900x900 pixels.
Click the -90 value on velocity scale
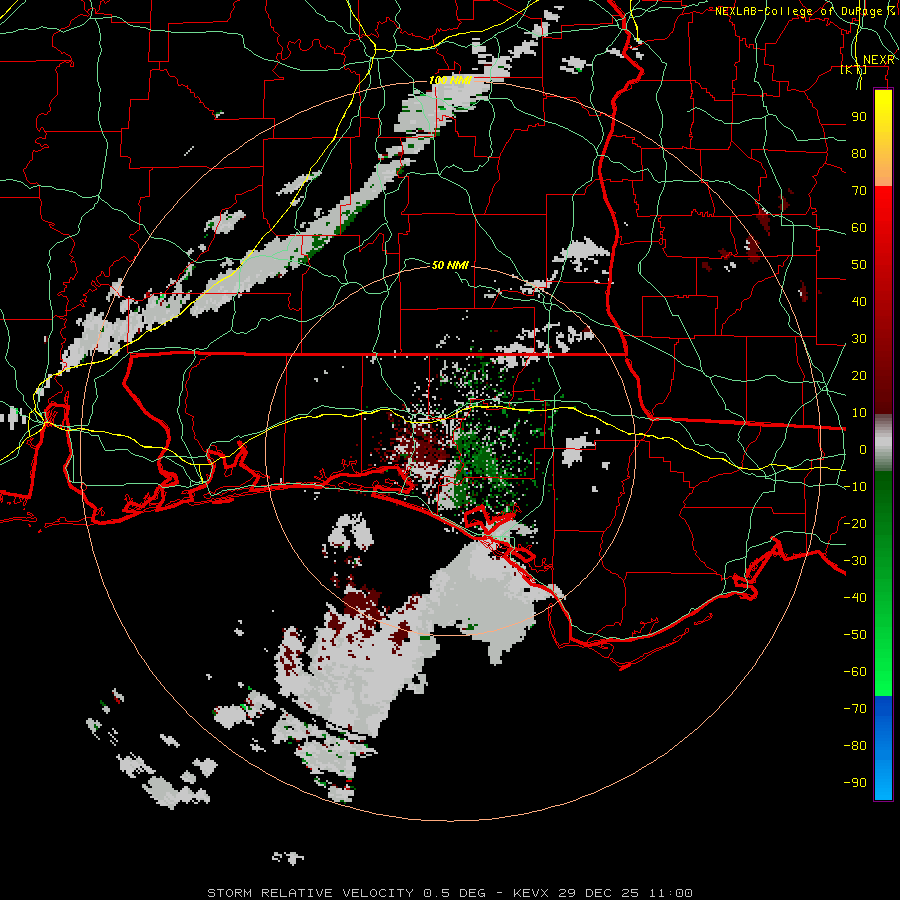point(855,783)
